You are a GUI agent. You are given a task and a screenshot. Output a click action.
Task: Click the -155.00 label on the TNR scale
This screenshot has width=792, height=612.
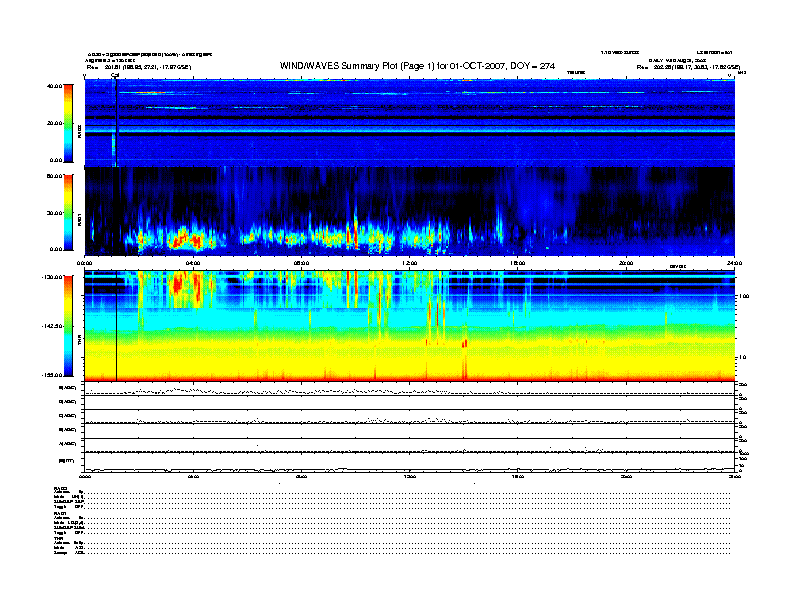(52, 375)
